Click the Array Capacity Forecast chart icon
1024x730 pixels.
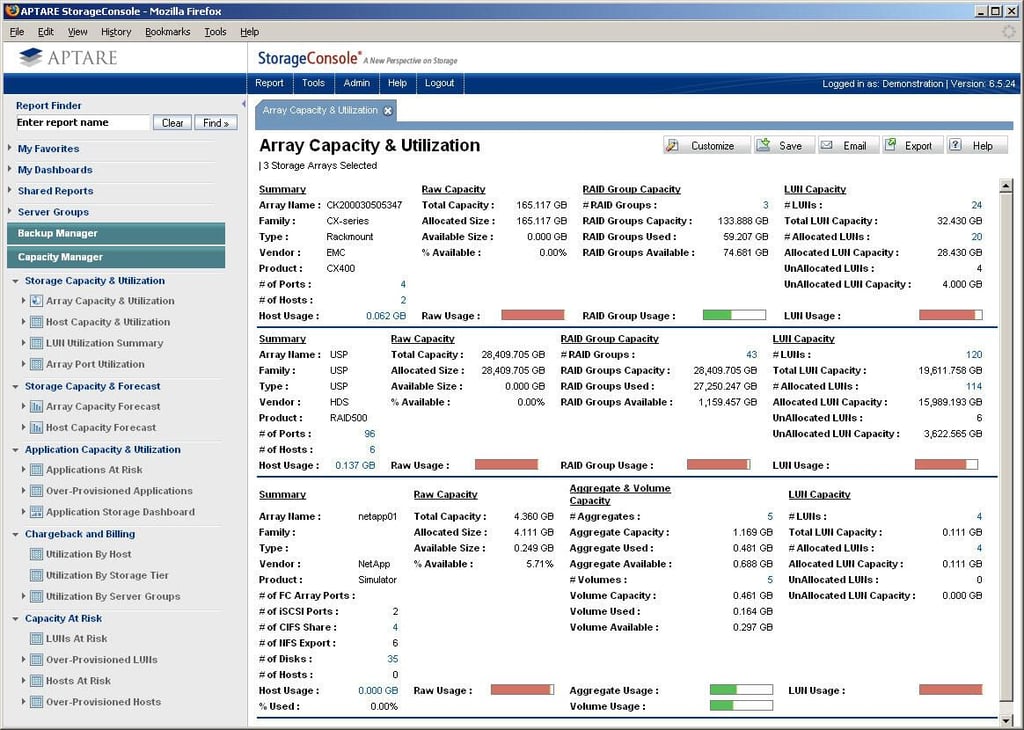click(37, 407)
